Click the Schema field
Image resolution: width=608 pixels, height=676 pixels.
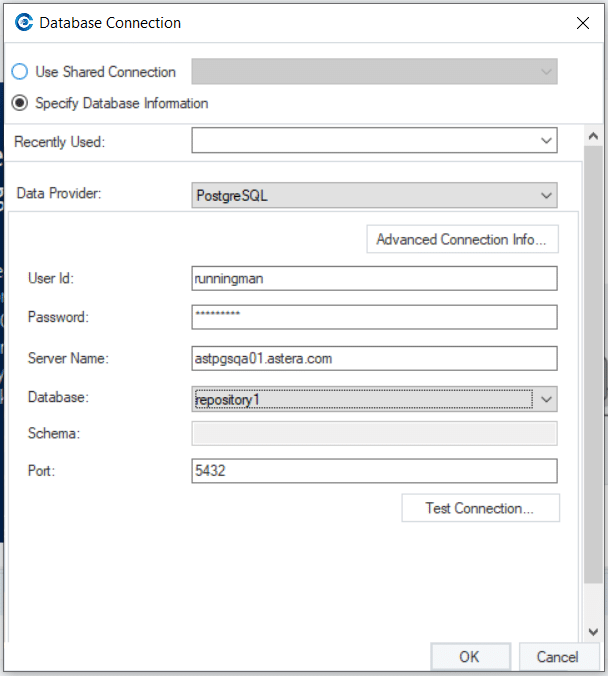374,433
